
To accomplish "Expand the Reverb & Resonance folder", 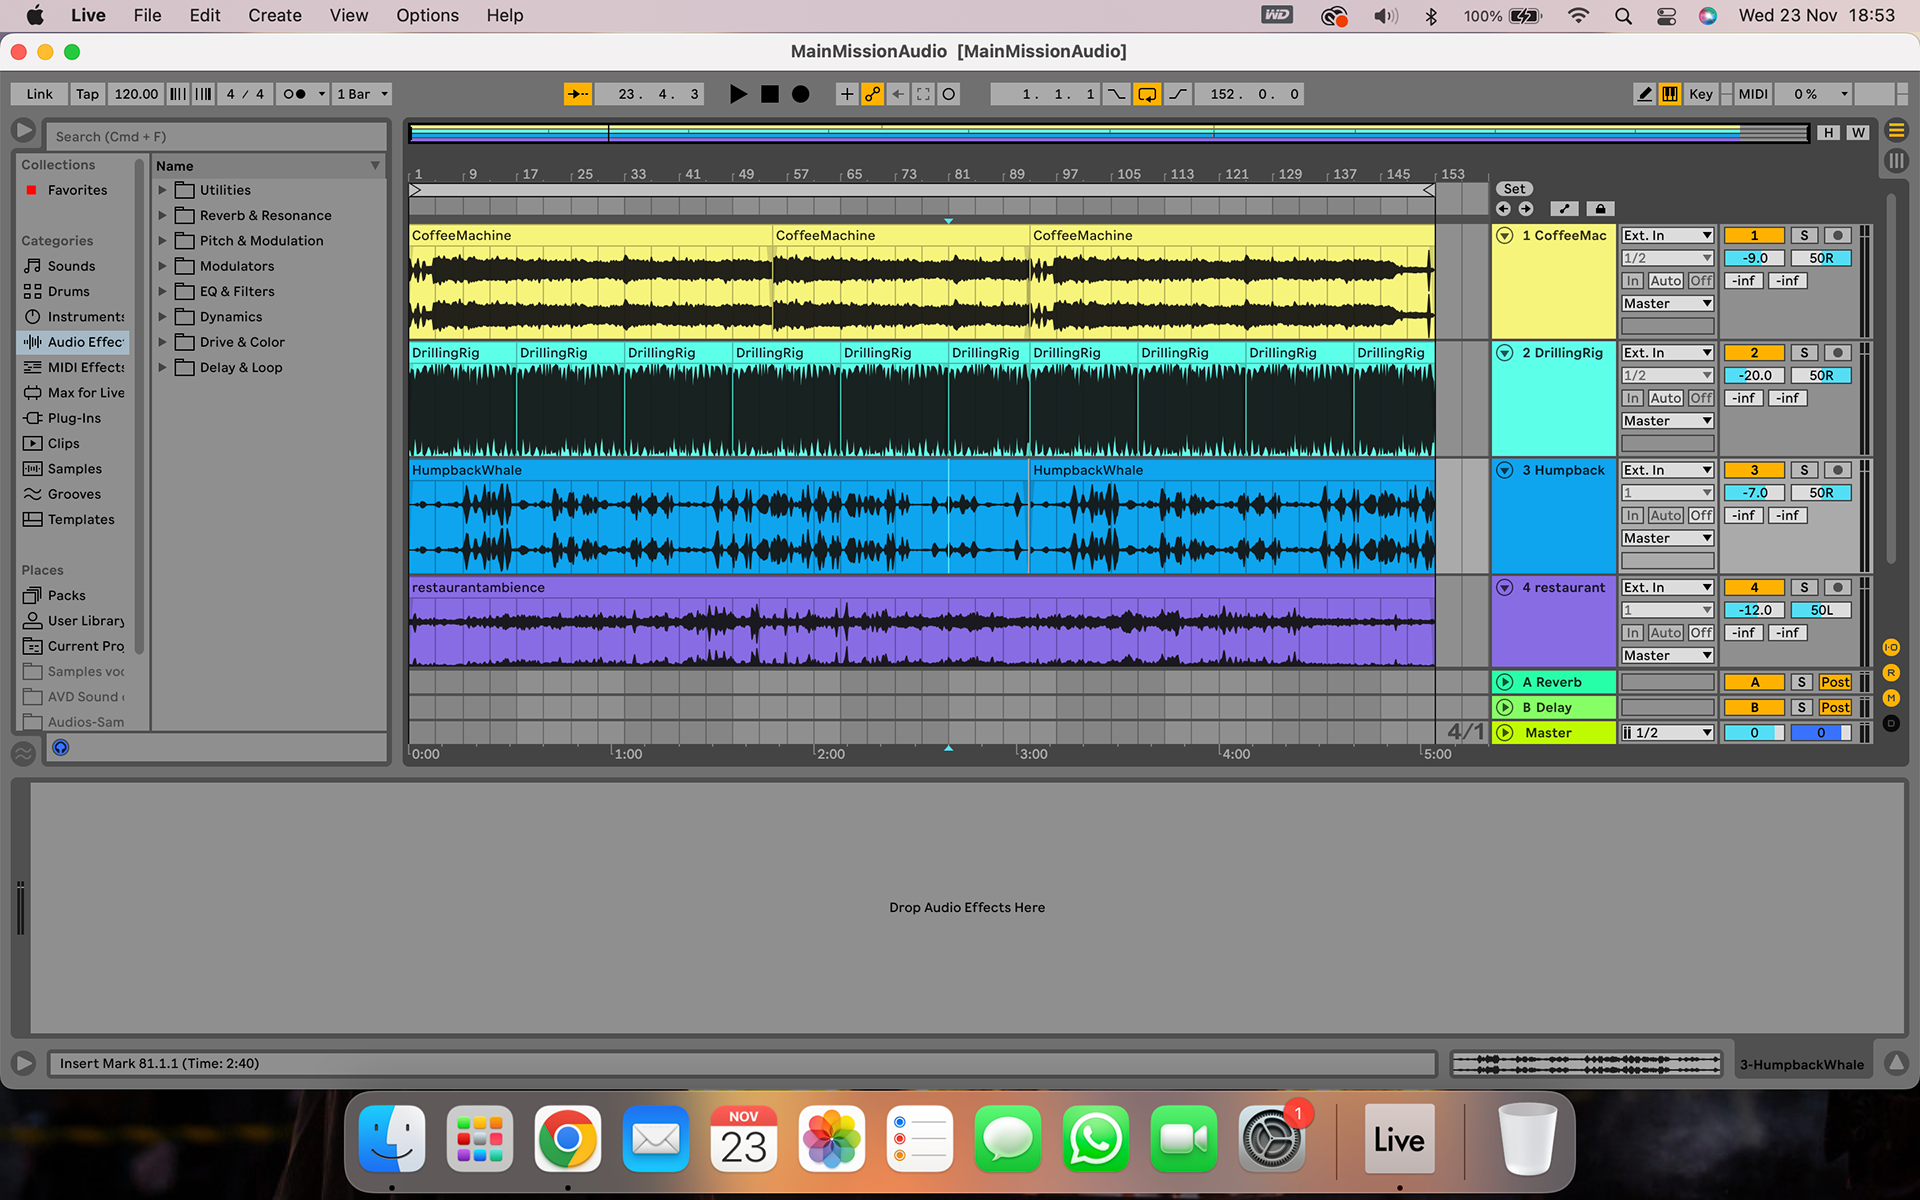I will click(162, 215).
